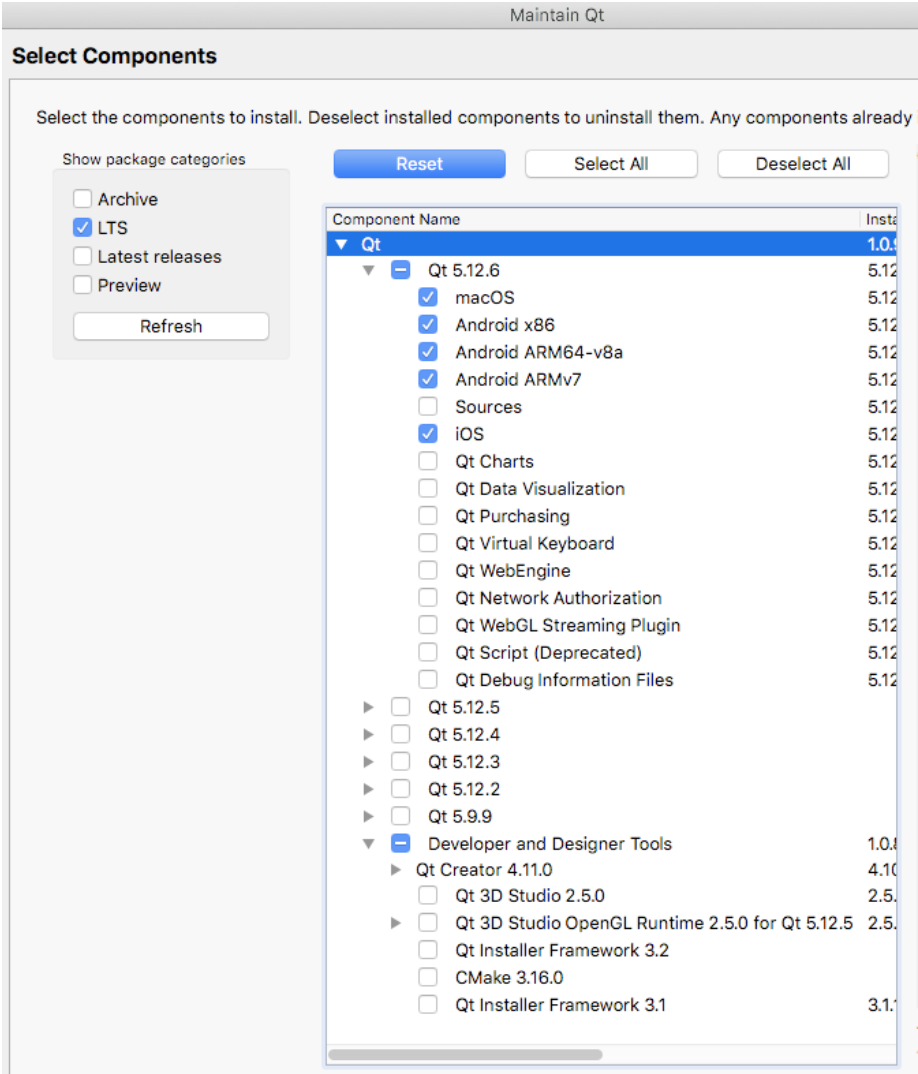The width and height of the screenshot is (918, 1074).
Task: Enable the Archive package category checkbox
Action: tap(82, 199)
